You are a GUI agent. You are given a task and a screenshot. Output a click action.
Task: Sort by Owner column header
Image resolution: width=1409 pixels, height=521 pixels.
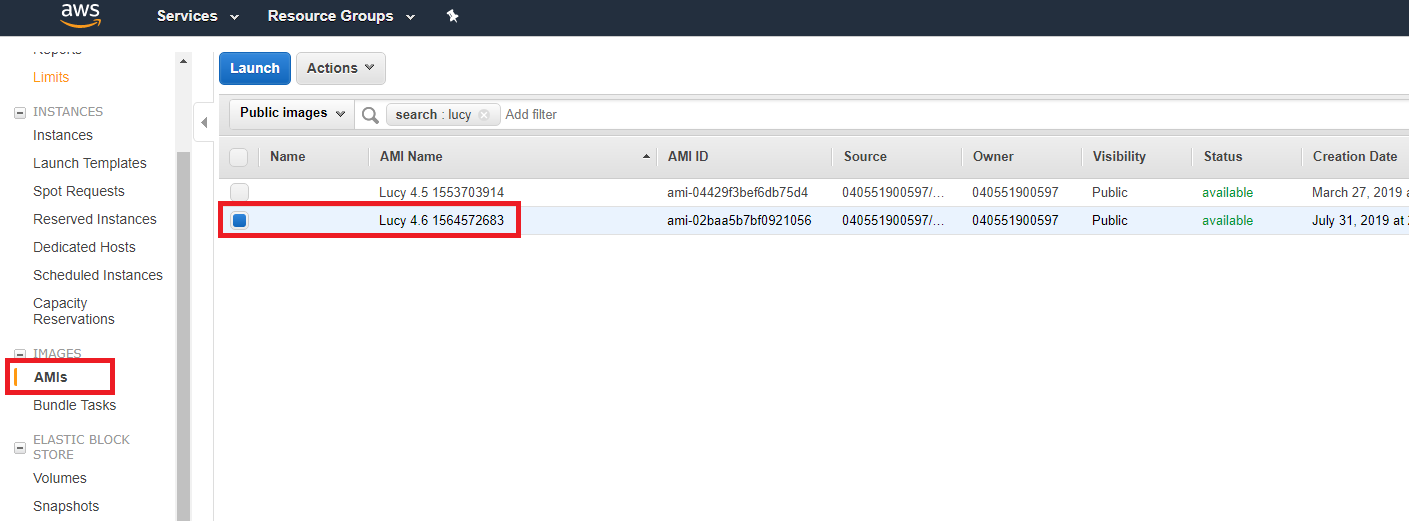pos(993,157)
